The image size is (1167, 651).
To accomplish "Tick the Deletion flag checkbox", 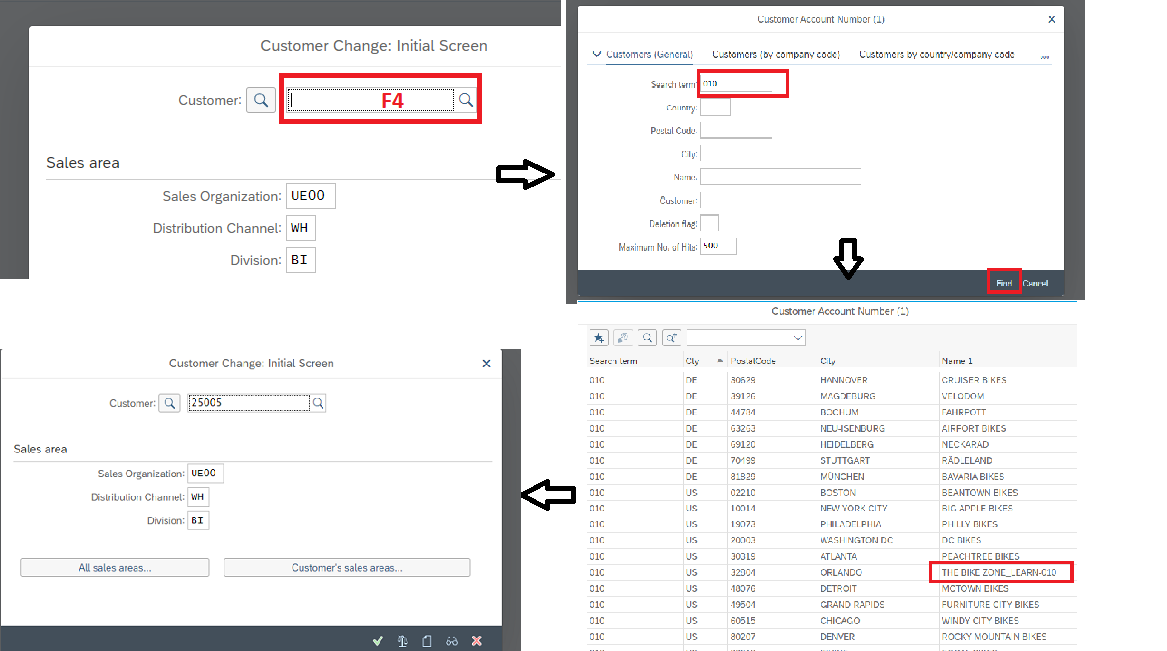I will pos(709,223).
